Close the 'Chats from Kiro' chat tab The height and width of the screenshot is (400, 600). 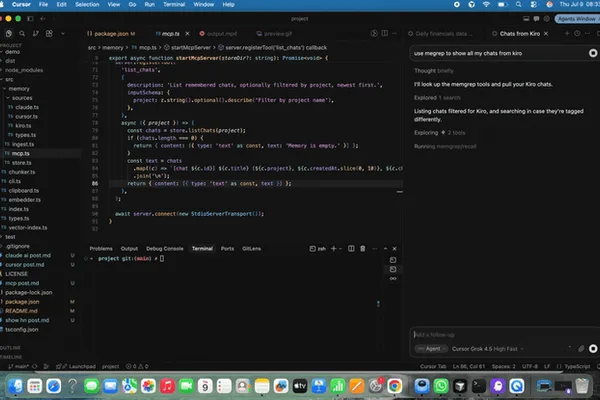click(x=546, y=34)
